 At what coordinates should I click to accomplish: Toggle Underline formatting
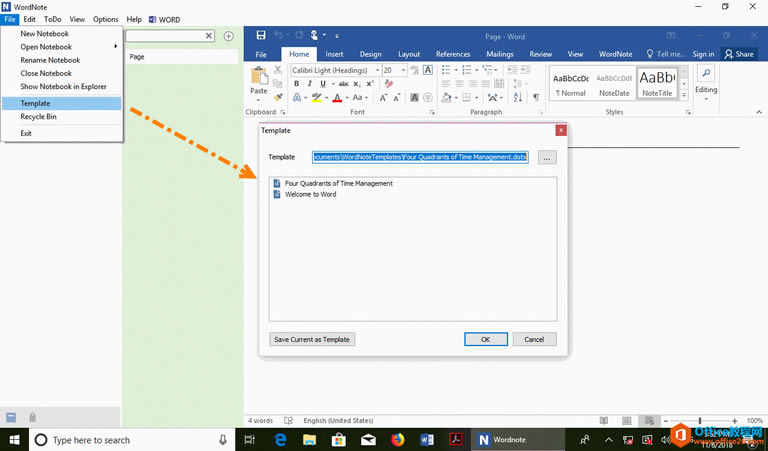click(323, 84)
